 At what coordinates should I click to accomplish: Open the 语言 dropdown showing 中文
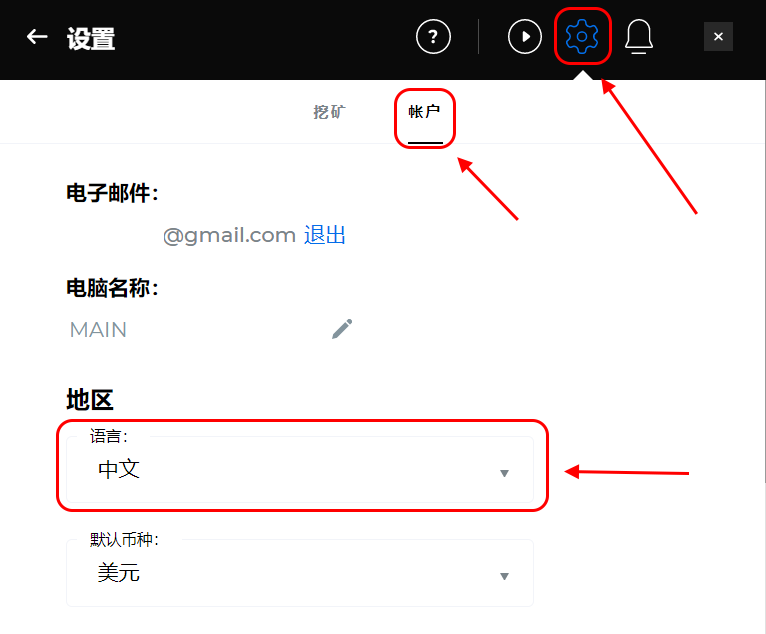(299, 469)
